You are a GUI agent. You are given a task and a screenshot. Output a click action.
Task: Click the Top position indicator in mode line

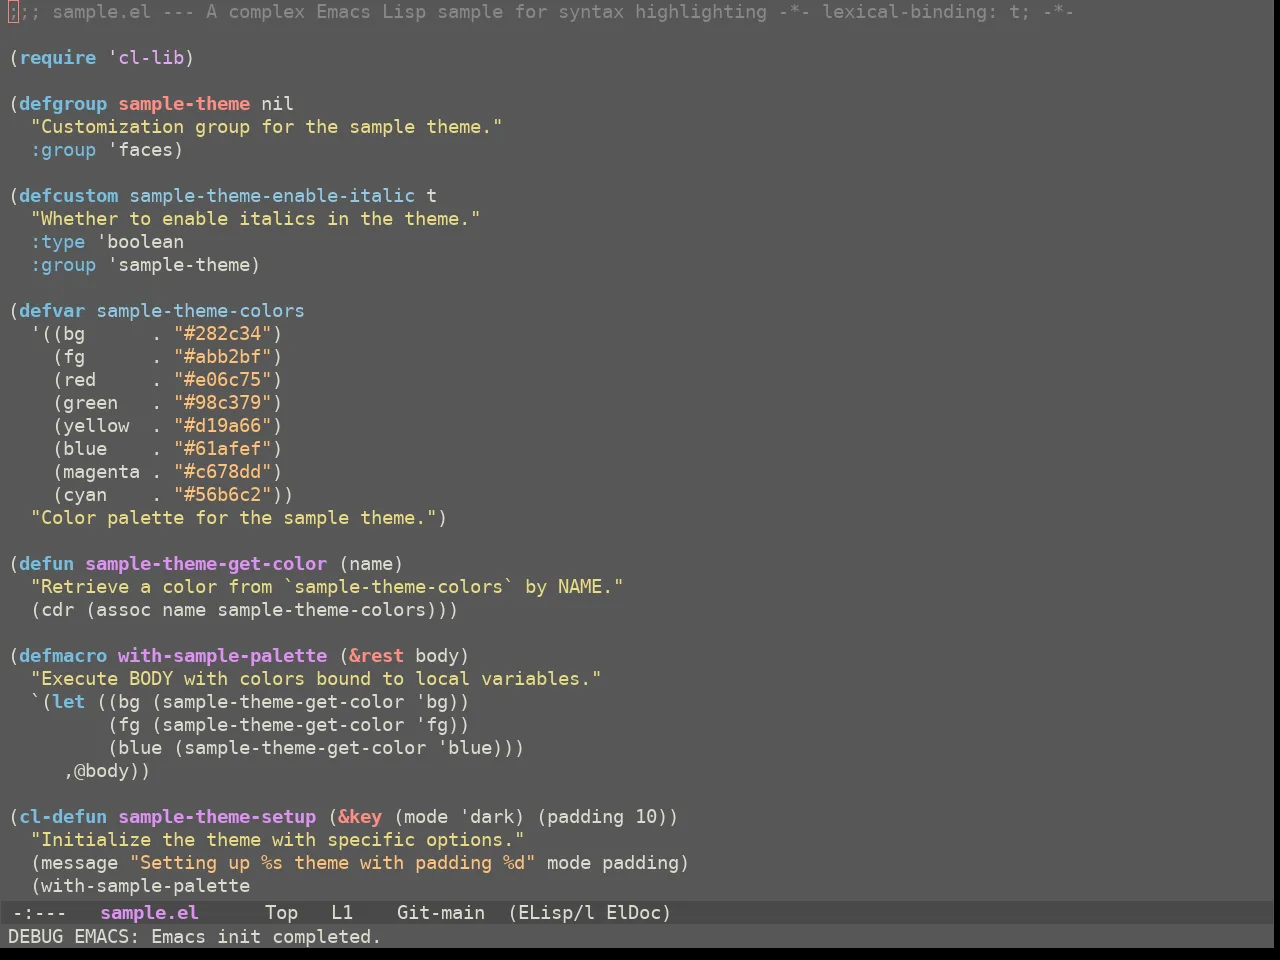tap(282, 912)
